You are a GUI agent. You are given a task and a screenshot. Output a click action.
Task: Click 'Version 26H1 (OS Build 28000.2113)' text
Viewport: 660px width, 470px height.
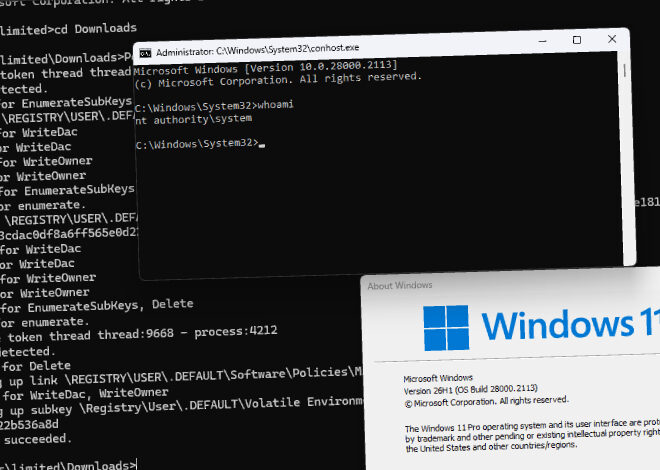[x=471, y=390]
